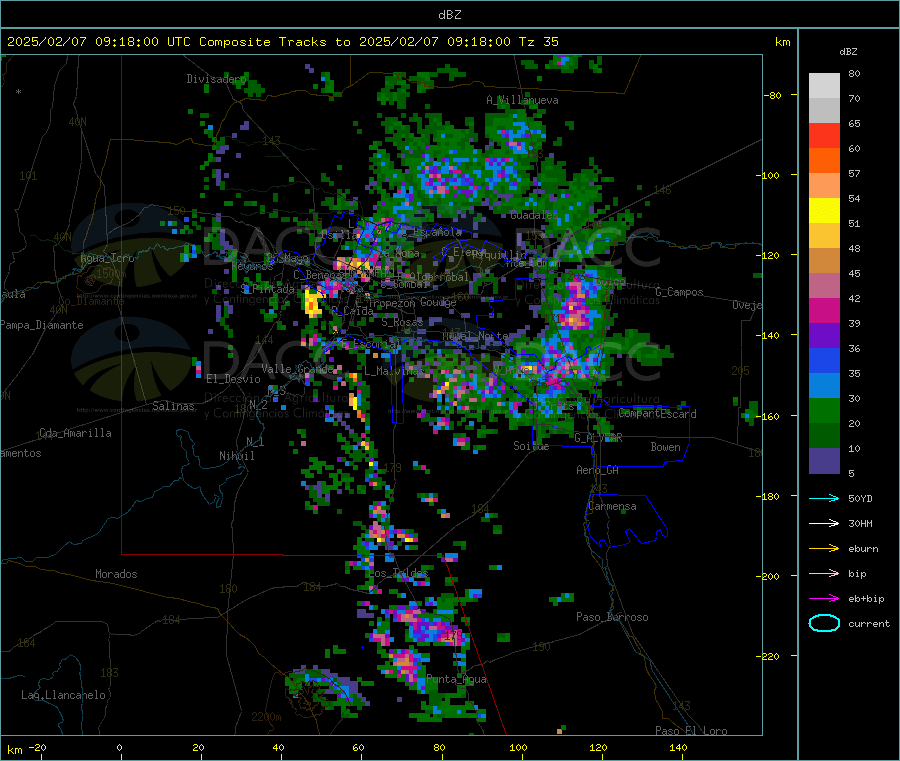Screen dimensions: 900x761
Task: Click the magenta eb+bip arrow legend icon
Action: click(824, 599)
